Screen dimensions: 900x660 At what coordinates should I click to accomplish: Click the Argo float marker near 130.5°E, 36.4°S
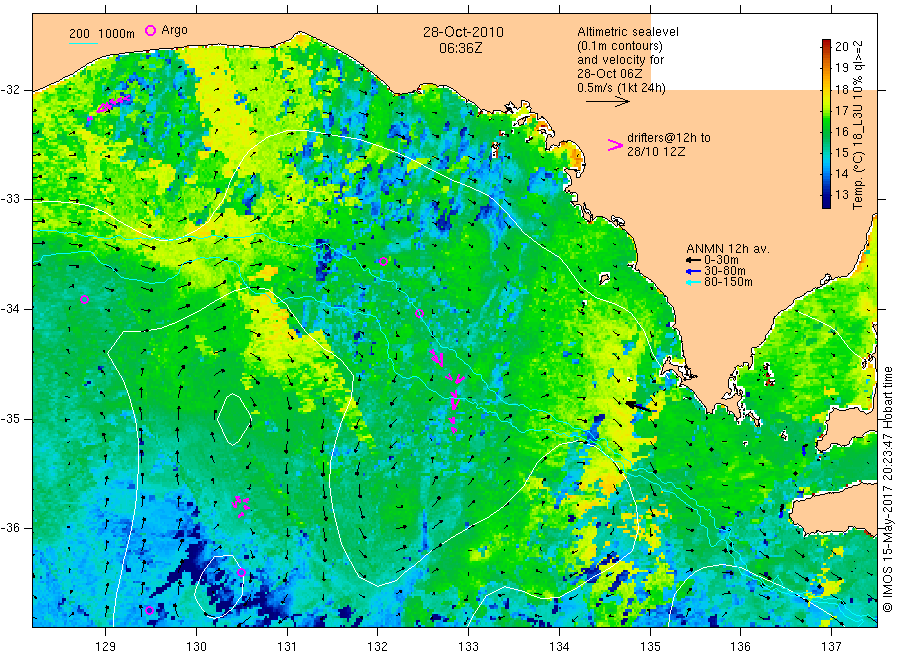(242, 572)
